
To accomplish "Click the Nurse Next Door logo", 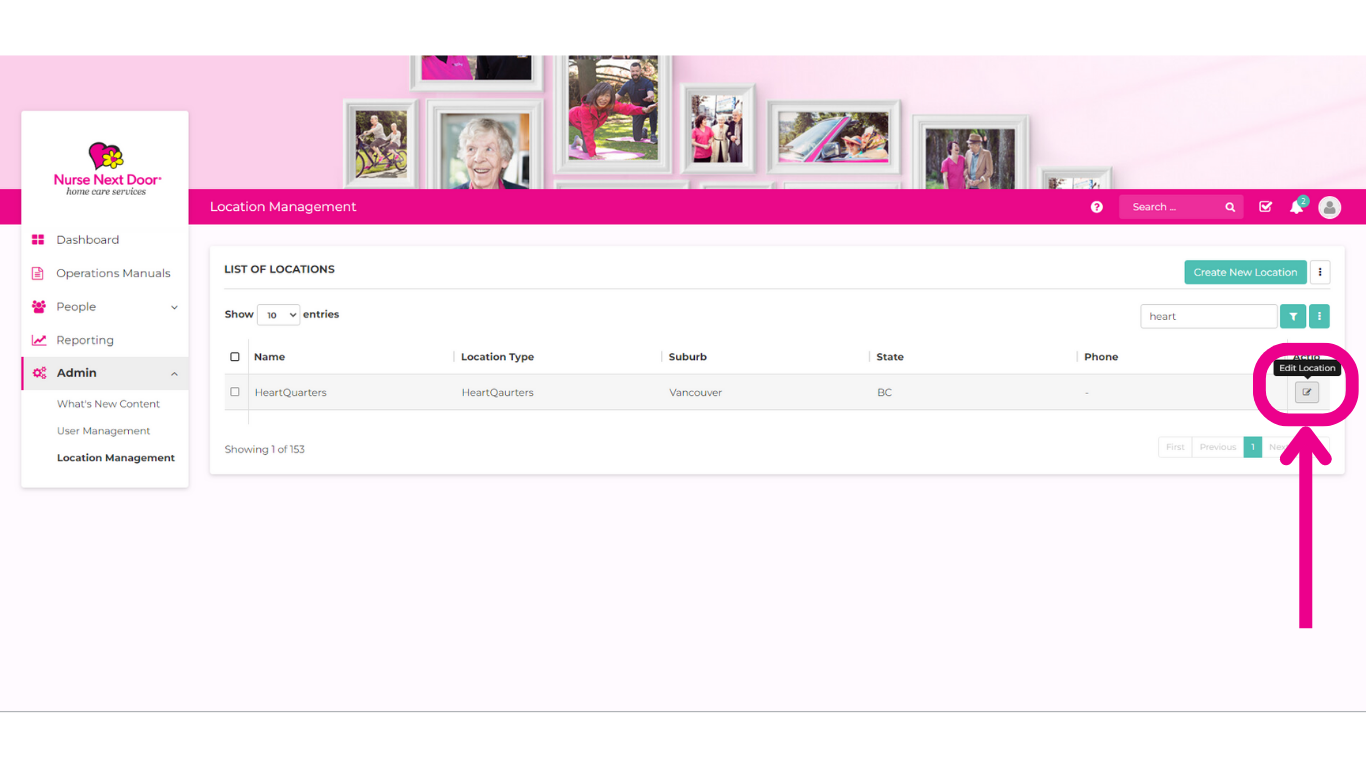I will point(107,169).
